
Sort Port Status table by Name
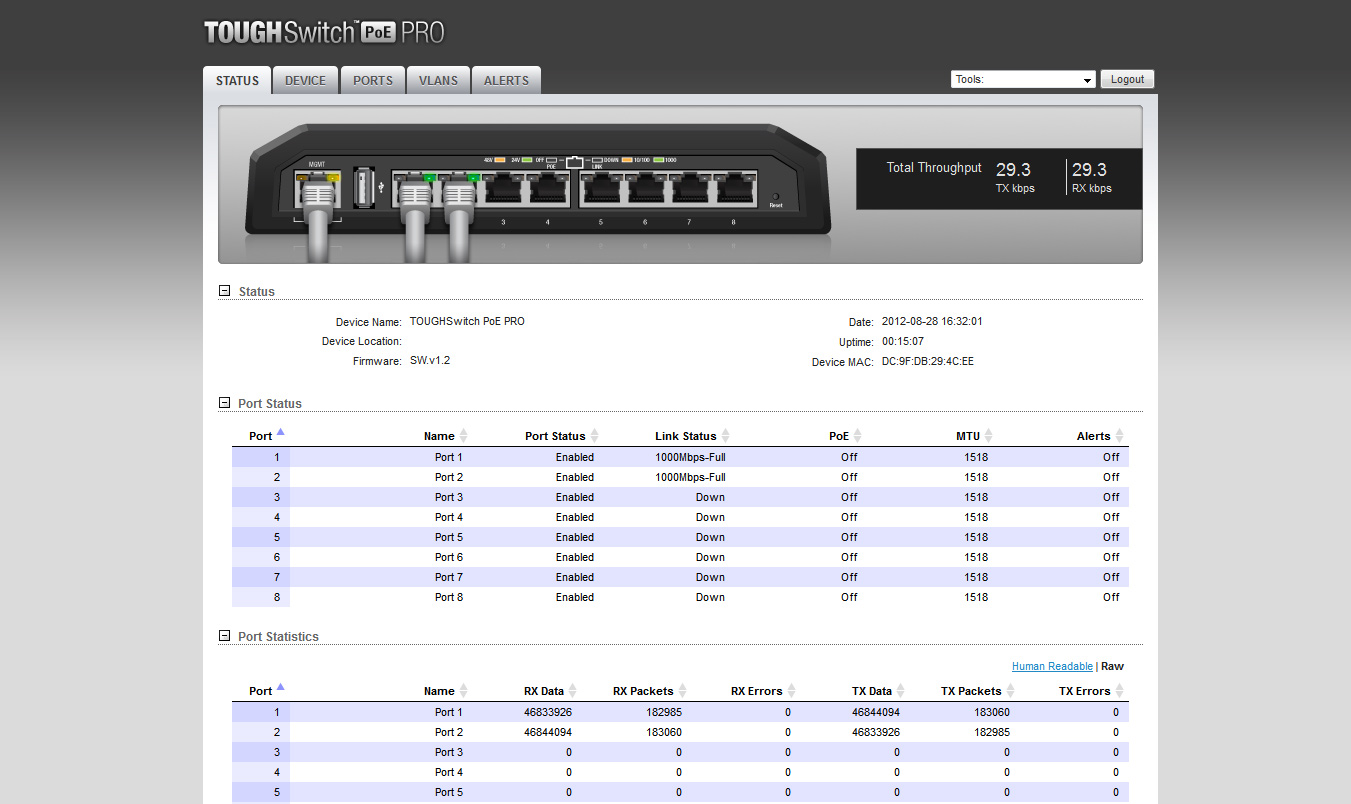[x=445, y=436]
